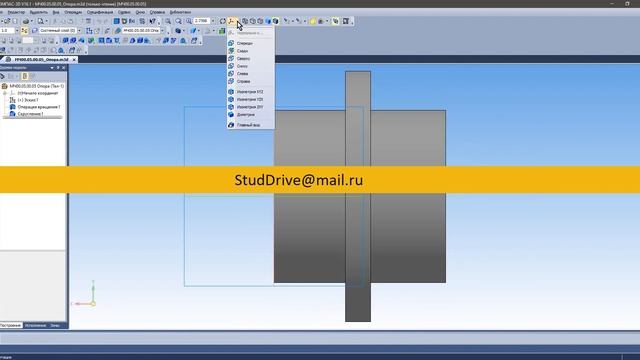The image size is (640, 360).
Task: Open model tree panel options arrow
Action: pos(52,68)
